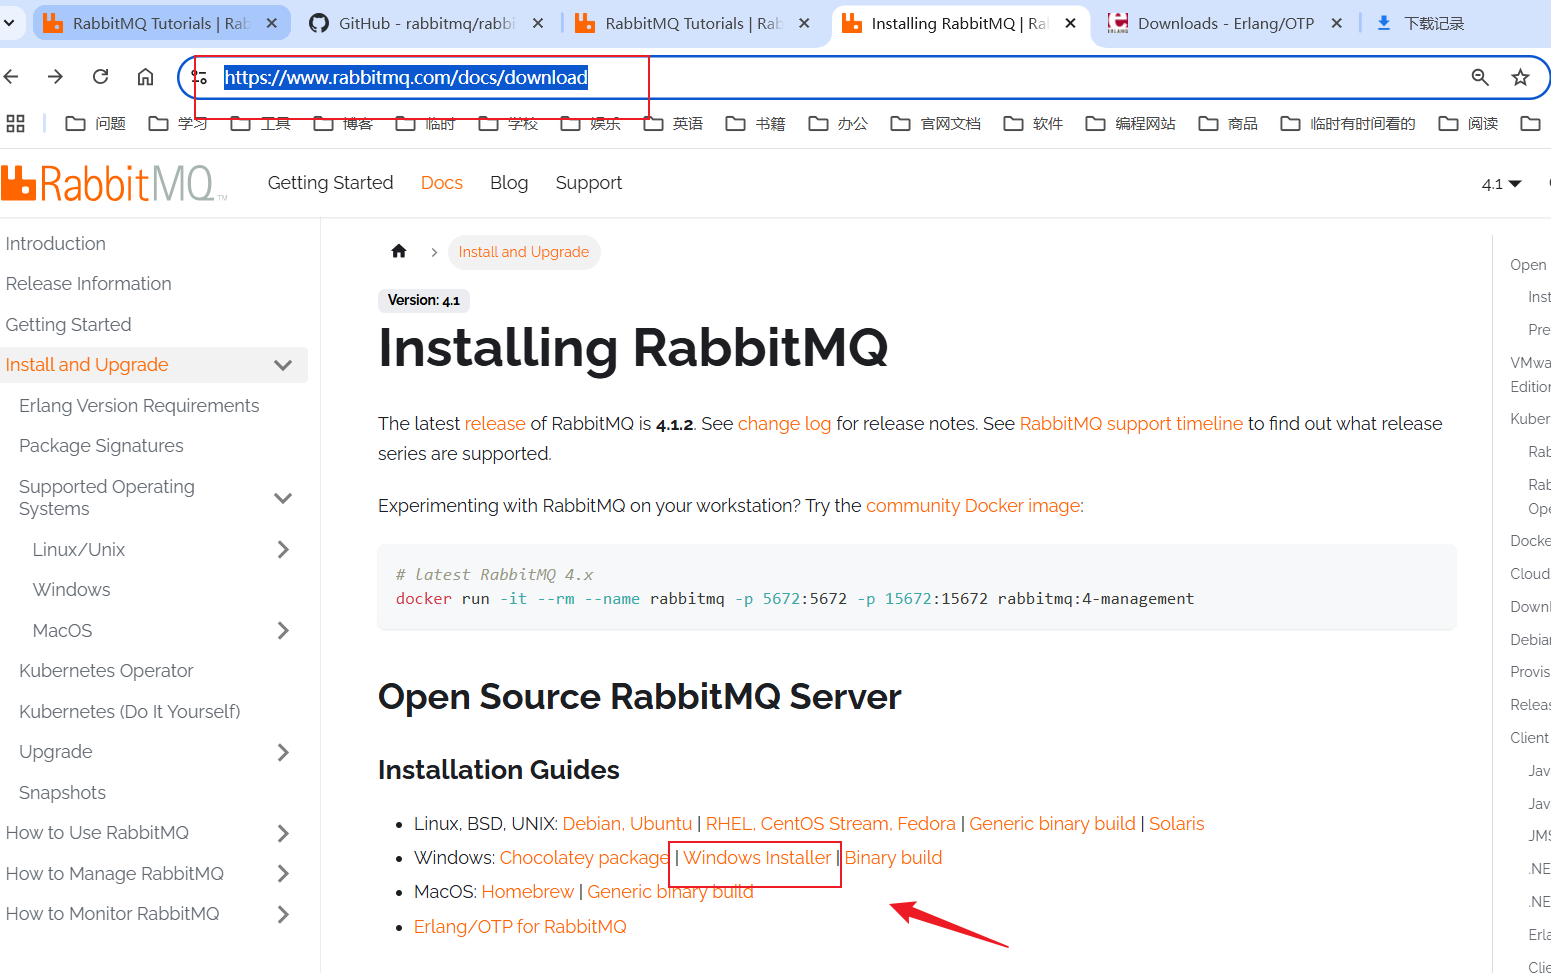The image size is (1551, 973).
Task: Open the community Docker image link
Action: 973,506
